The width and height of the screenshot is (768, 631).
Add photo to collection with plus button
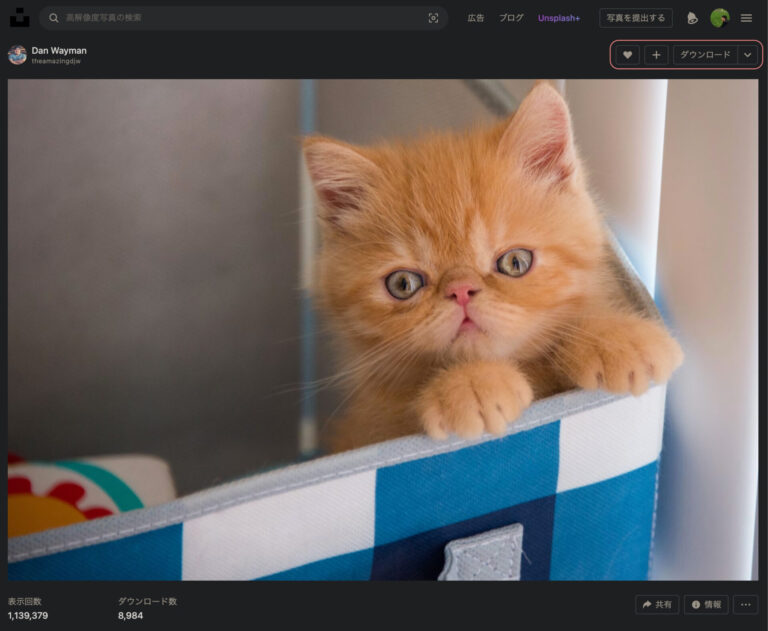(656, 55)
